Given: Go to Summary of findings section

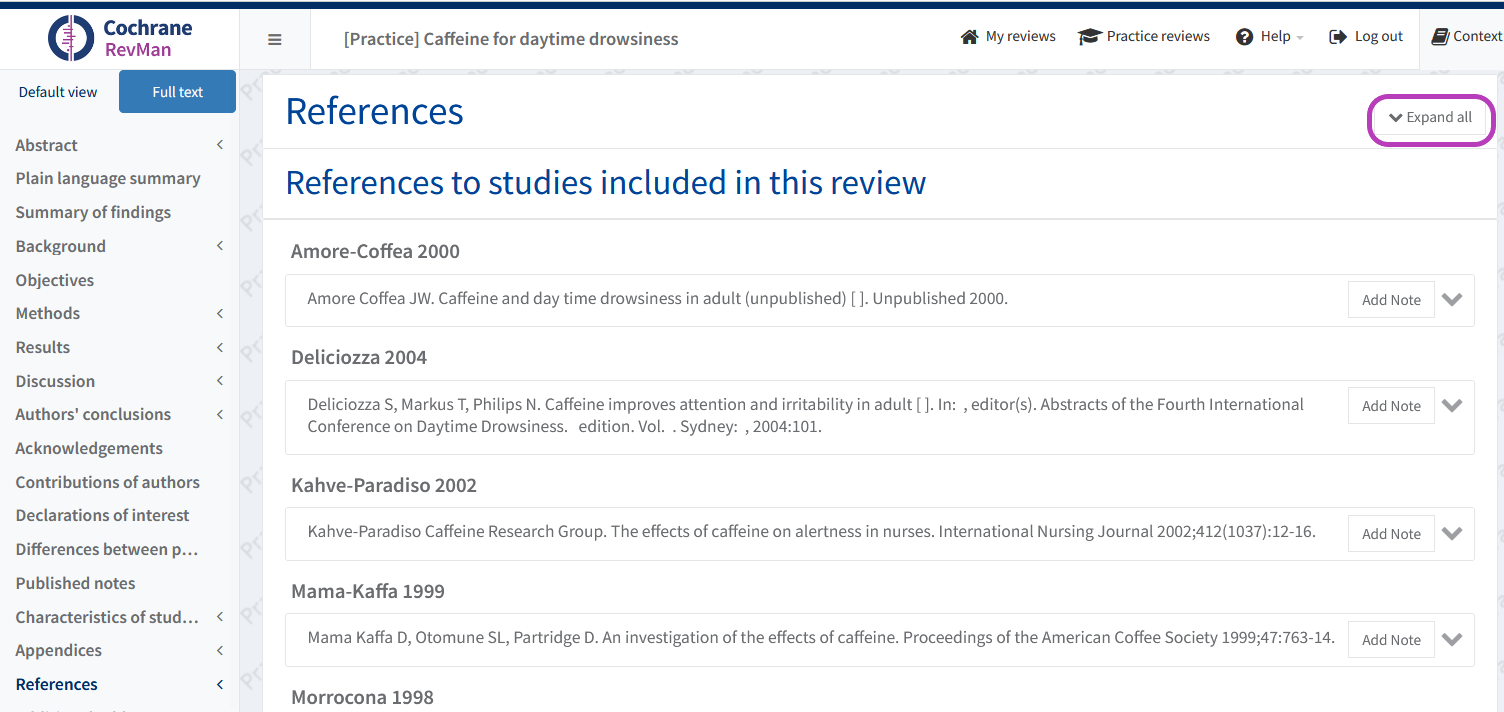Looking at the screenshot, I should [x=93, y=212].
